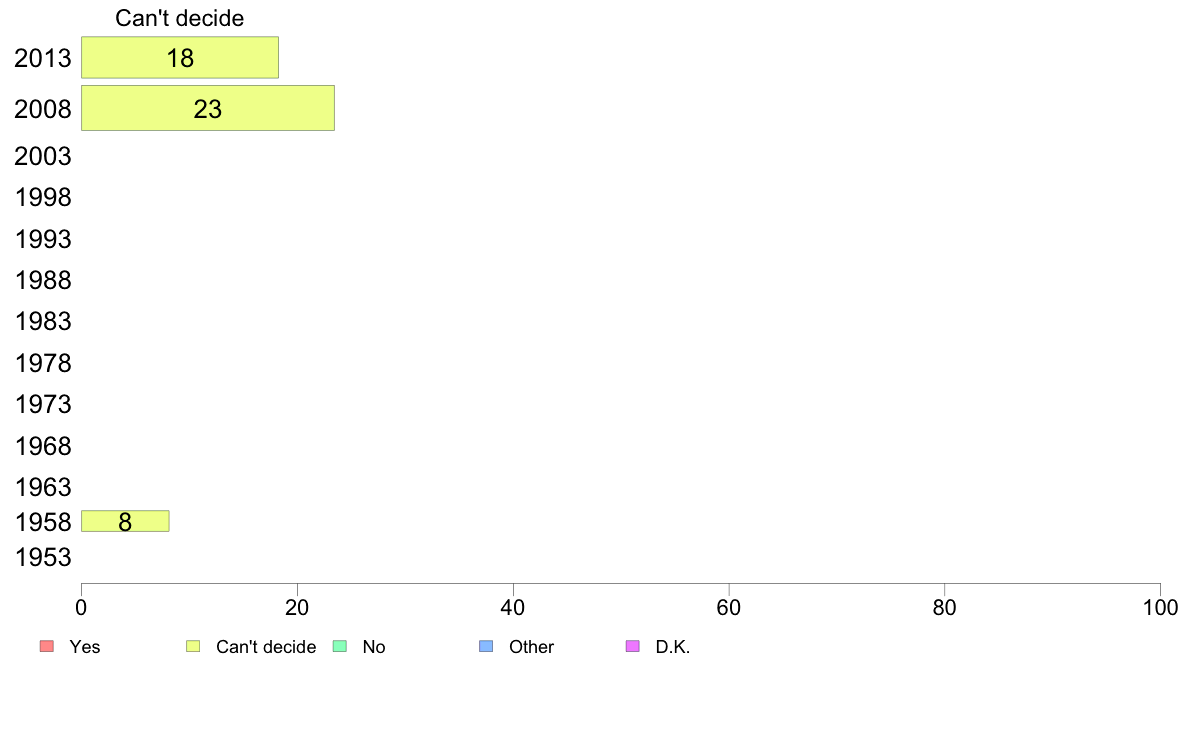Click the yellow Can't decide legend swatch
Viewport: 1188px width, 736px height.
(194, 647)
